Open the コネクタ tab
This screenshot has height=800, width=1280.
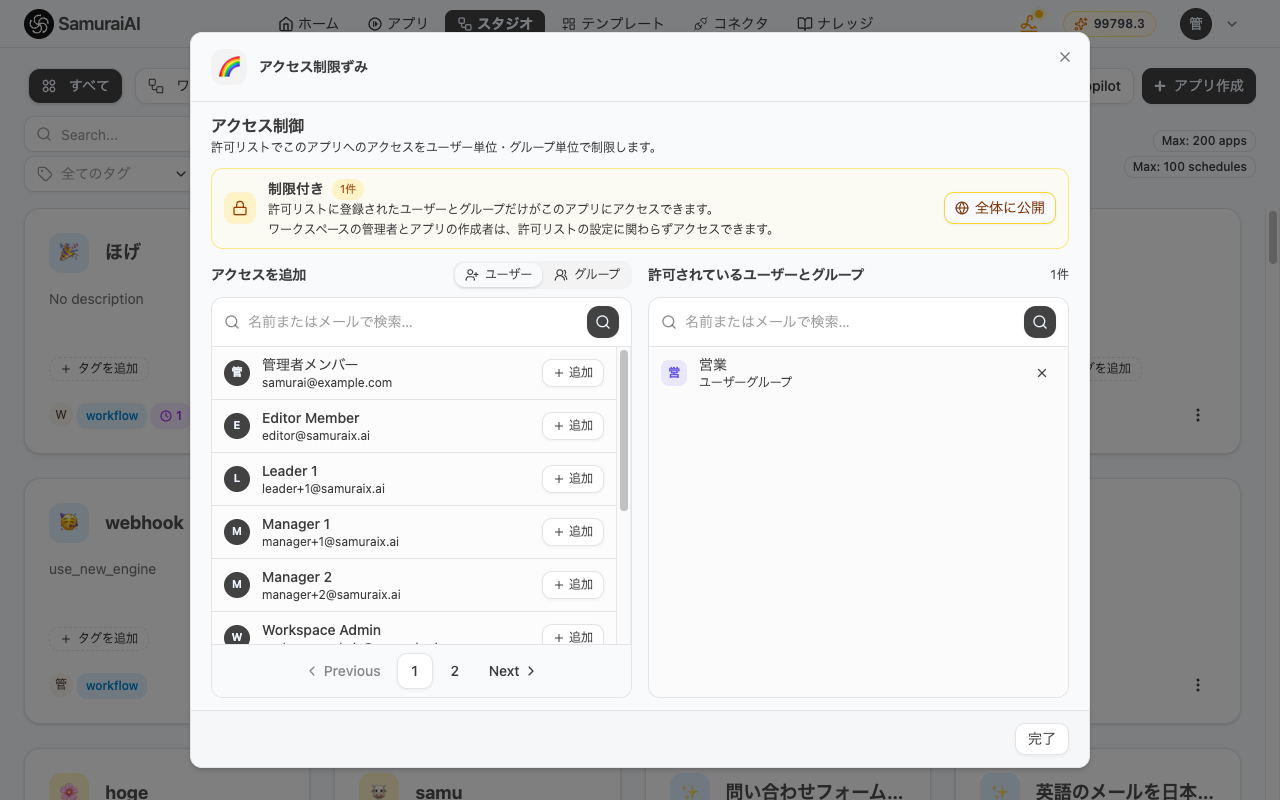pos(731,24)
